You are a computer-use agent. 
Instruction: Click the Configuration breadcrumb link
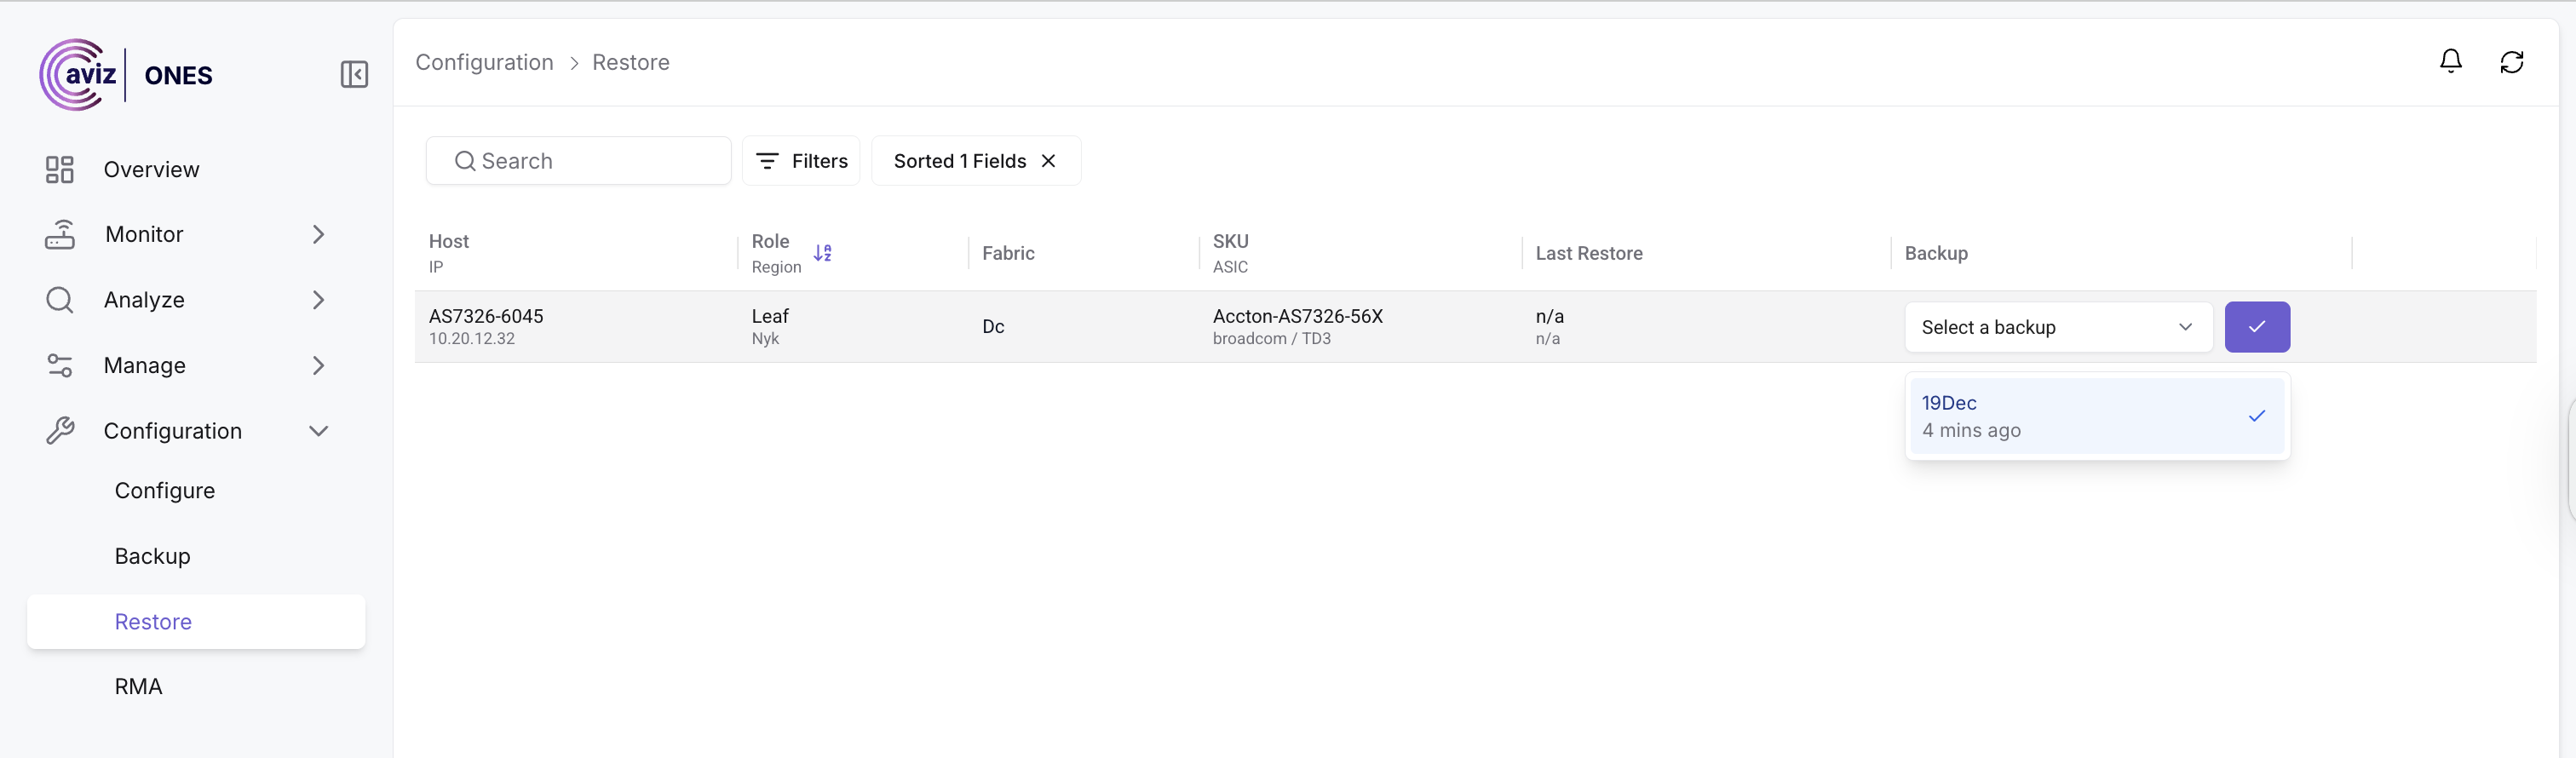(484, 62)
